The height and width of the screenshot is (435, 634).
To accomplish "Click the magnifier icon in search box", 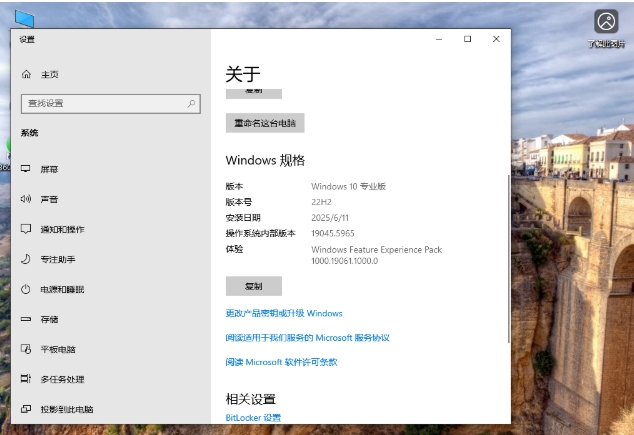I will 192,103.
